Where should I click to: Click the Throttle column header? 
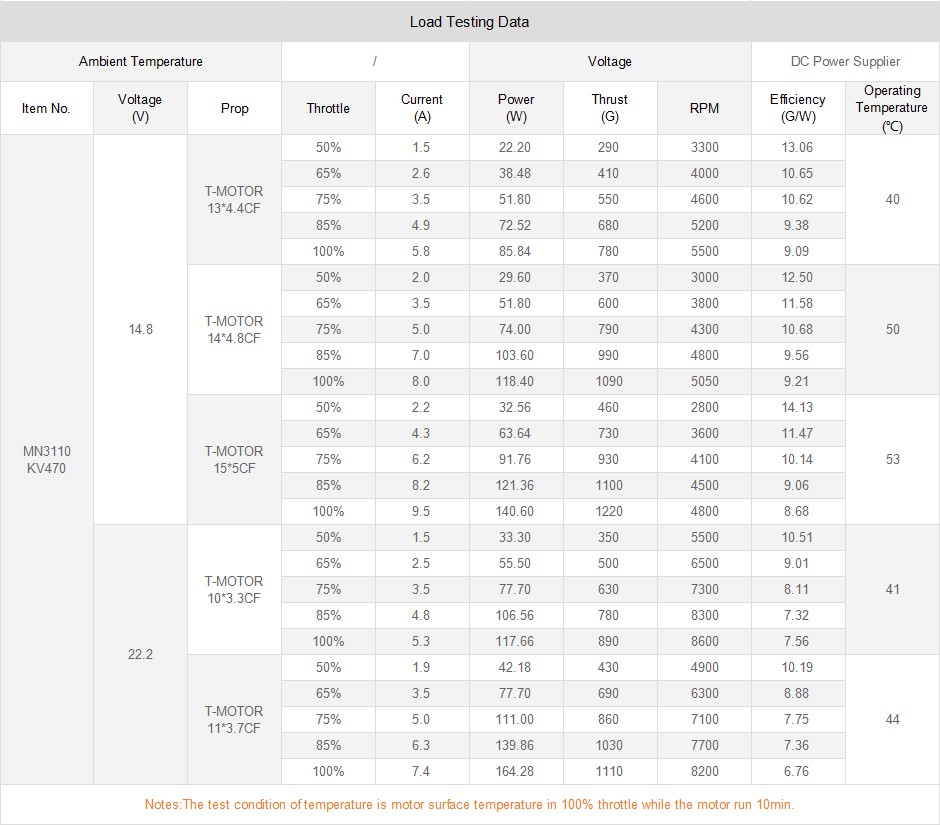(328, 108)
